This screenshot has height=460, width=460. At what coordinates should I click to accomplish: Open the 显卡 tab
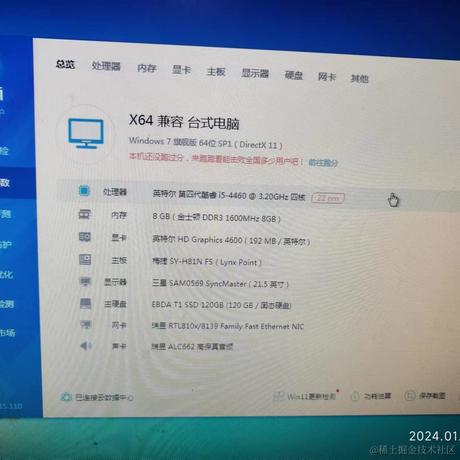click(181, 70)
